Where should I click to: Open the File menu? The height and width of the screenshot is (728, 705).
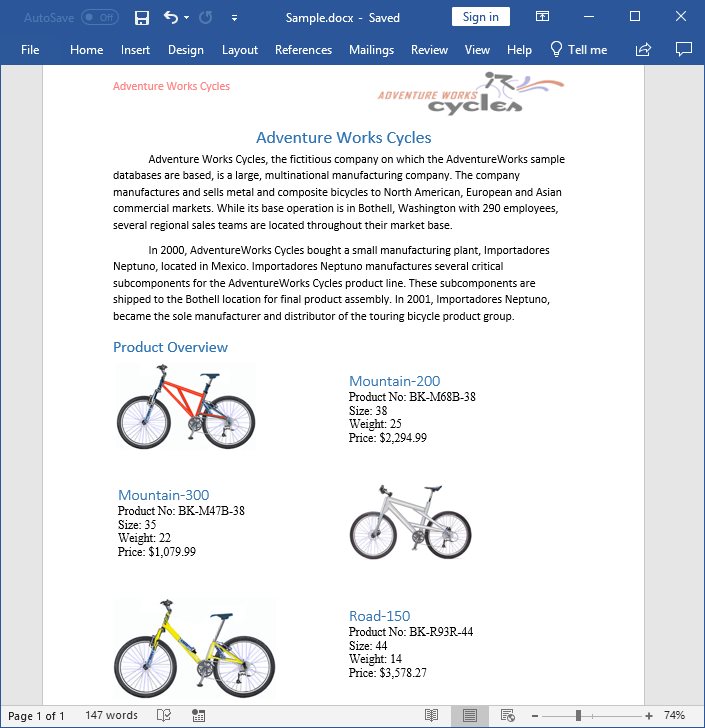30,50
